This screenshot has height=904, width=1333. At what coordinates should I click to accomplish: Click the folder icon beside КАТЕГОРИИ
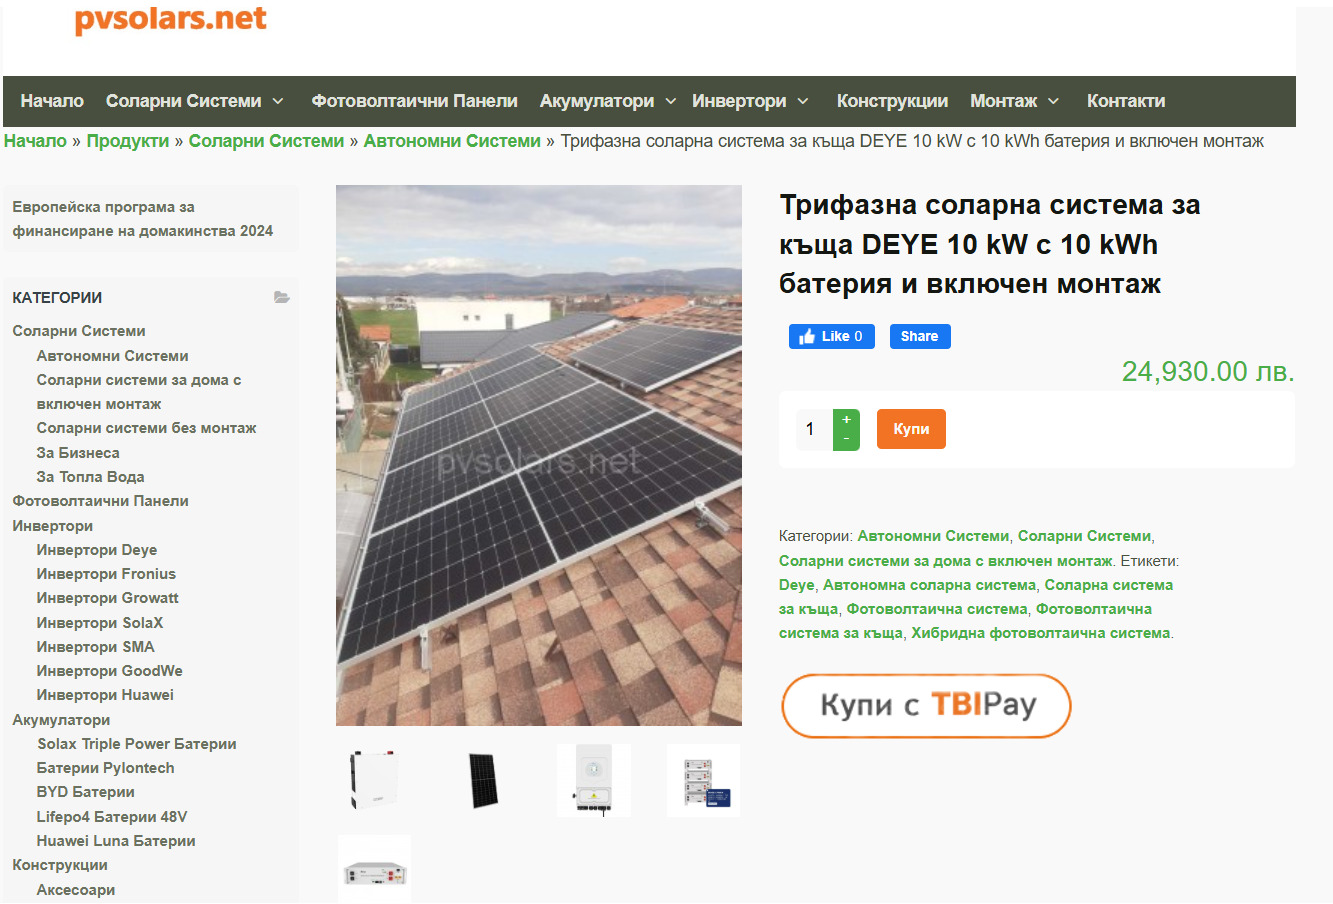(282, 296)
